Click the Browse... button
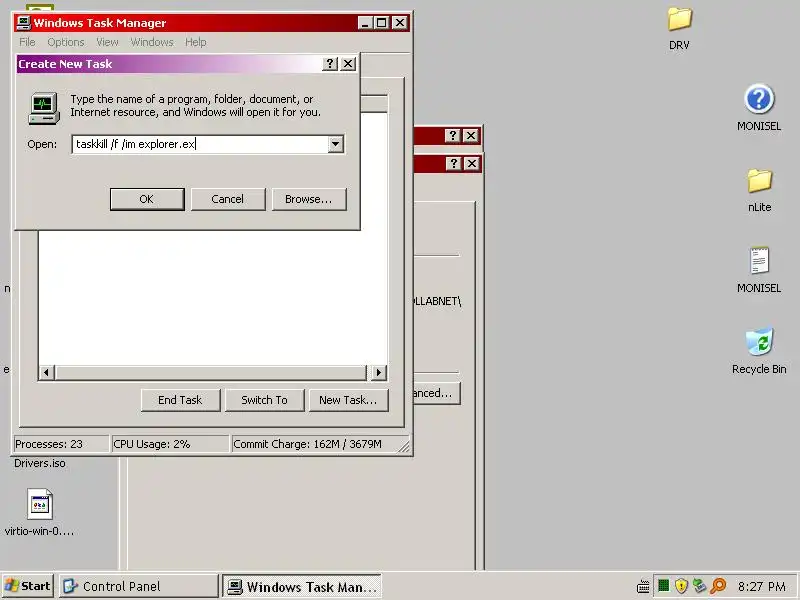This screenshot has height=600, width=800. (309, 199)
